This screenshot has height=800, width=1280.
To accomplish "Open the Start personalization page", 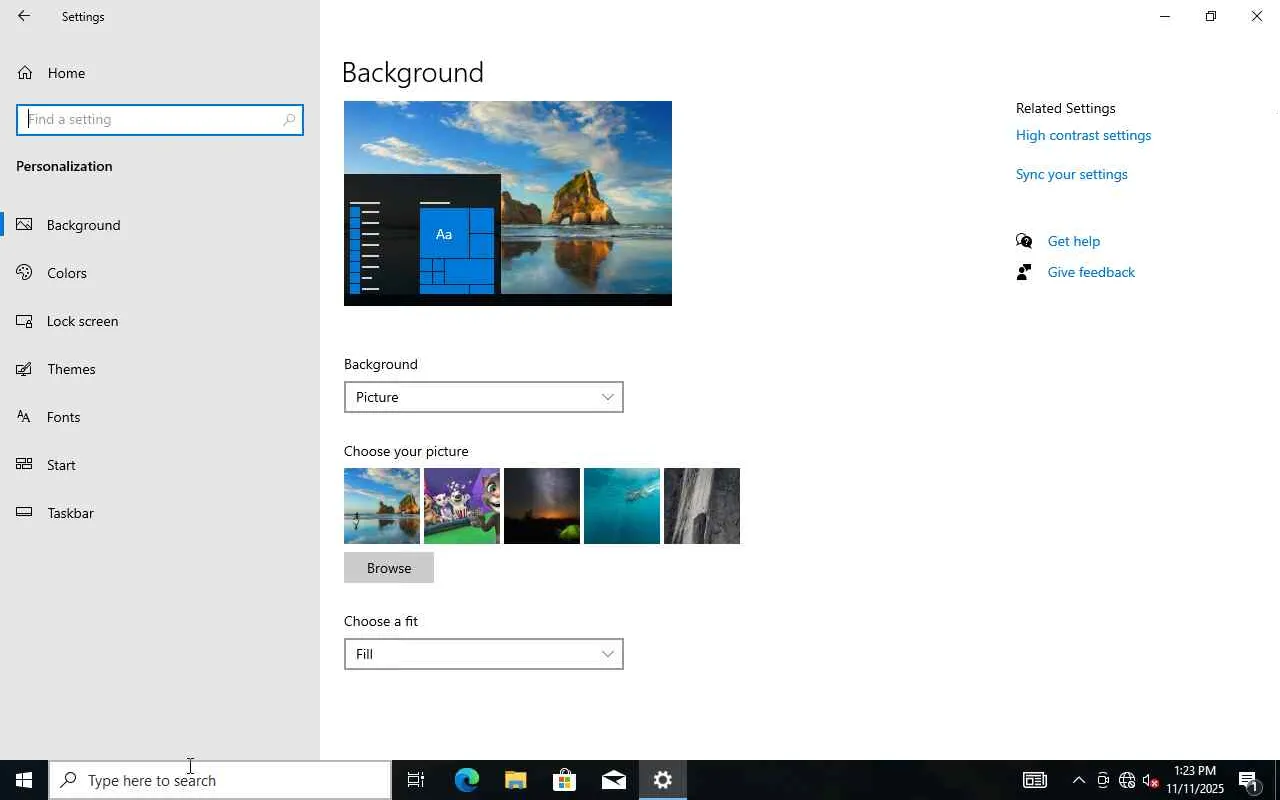I will [x=160, y=465].
